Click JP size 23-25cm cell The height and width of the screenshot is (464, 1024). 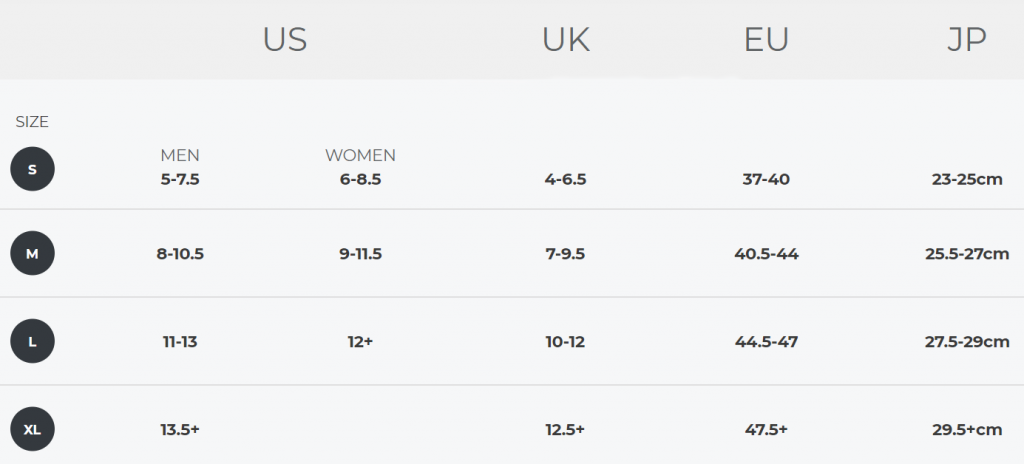[967, 179]
